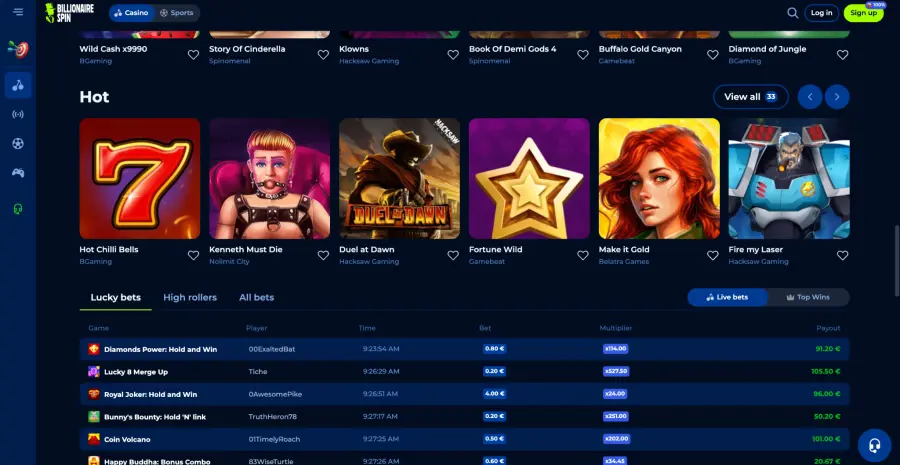Open Hot Chilli Bells game thumbnail
Viewport: 900px width, 465px height.
tap(140, 179)
